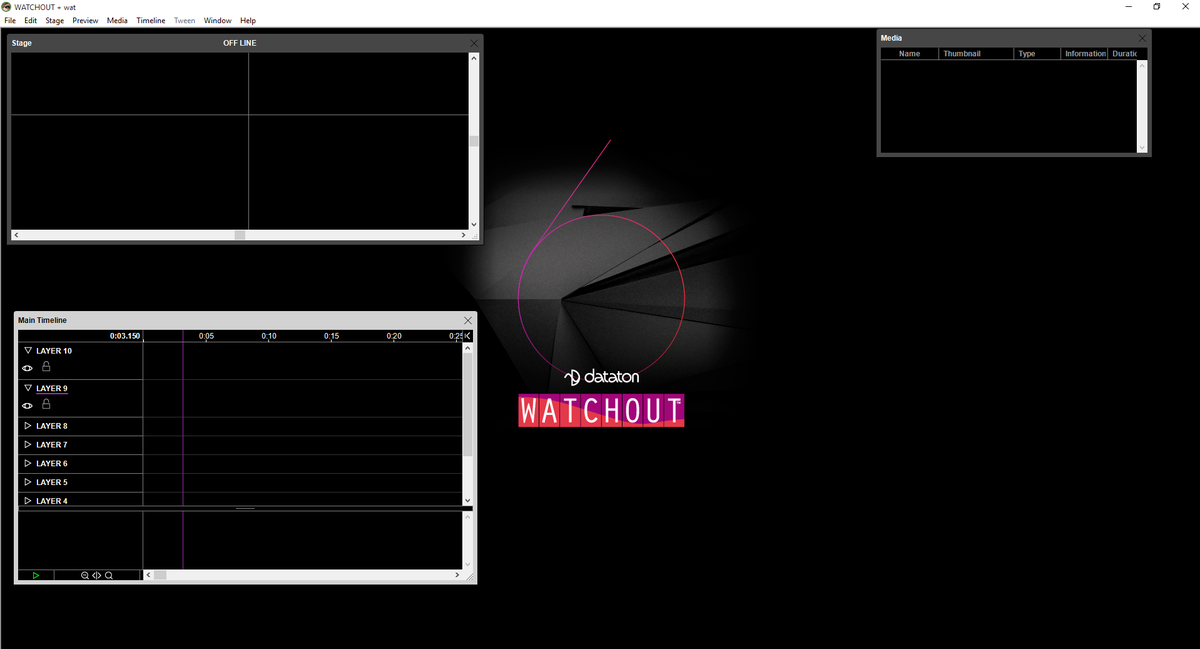Click the timeline layers scroll down arrow
Image resolution: width=1200 pixels, height=649 pixels.
click(x=467, y=499)
